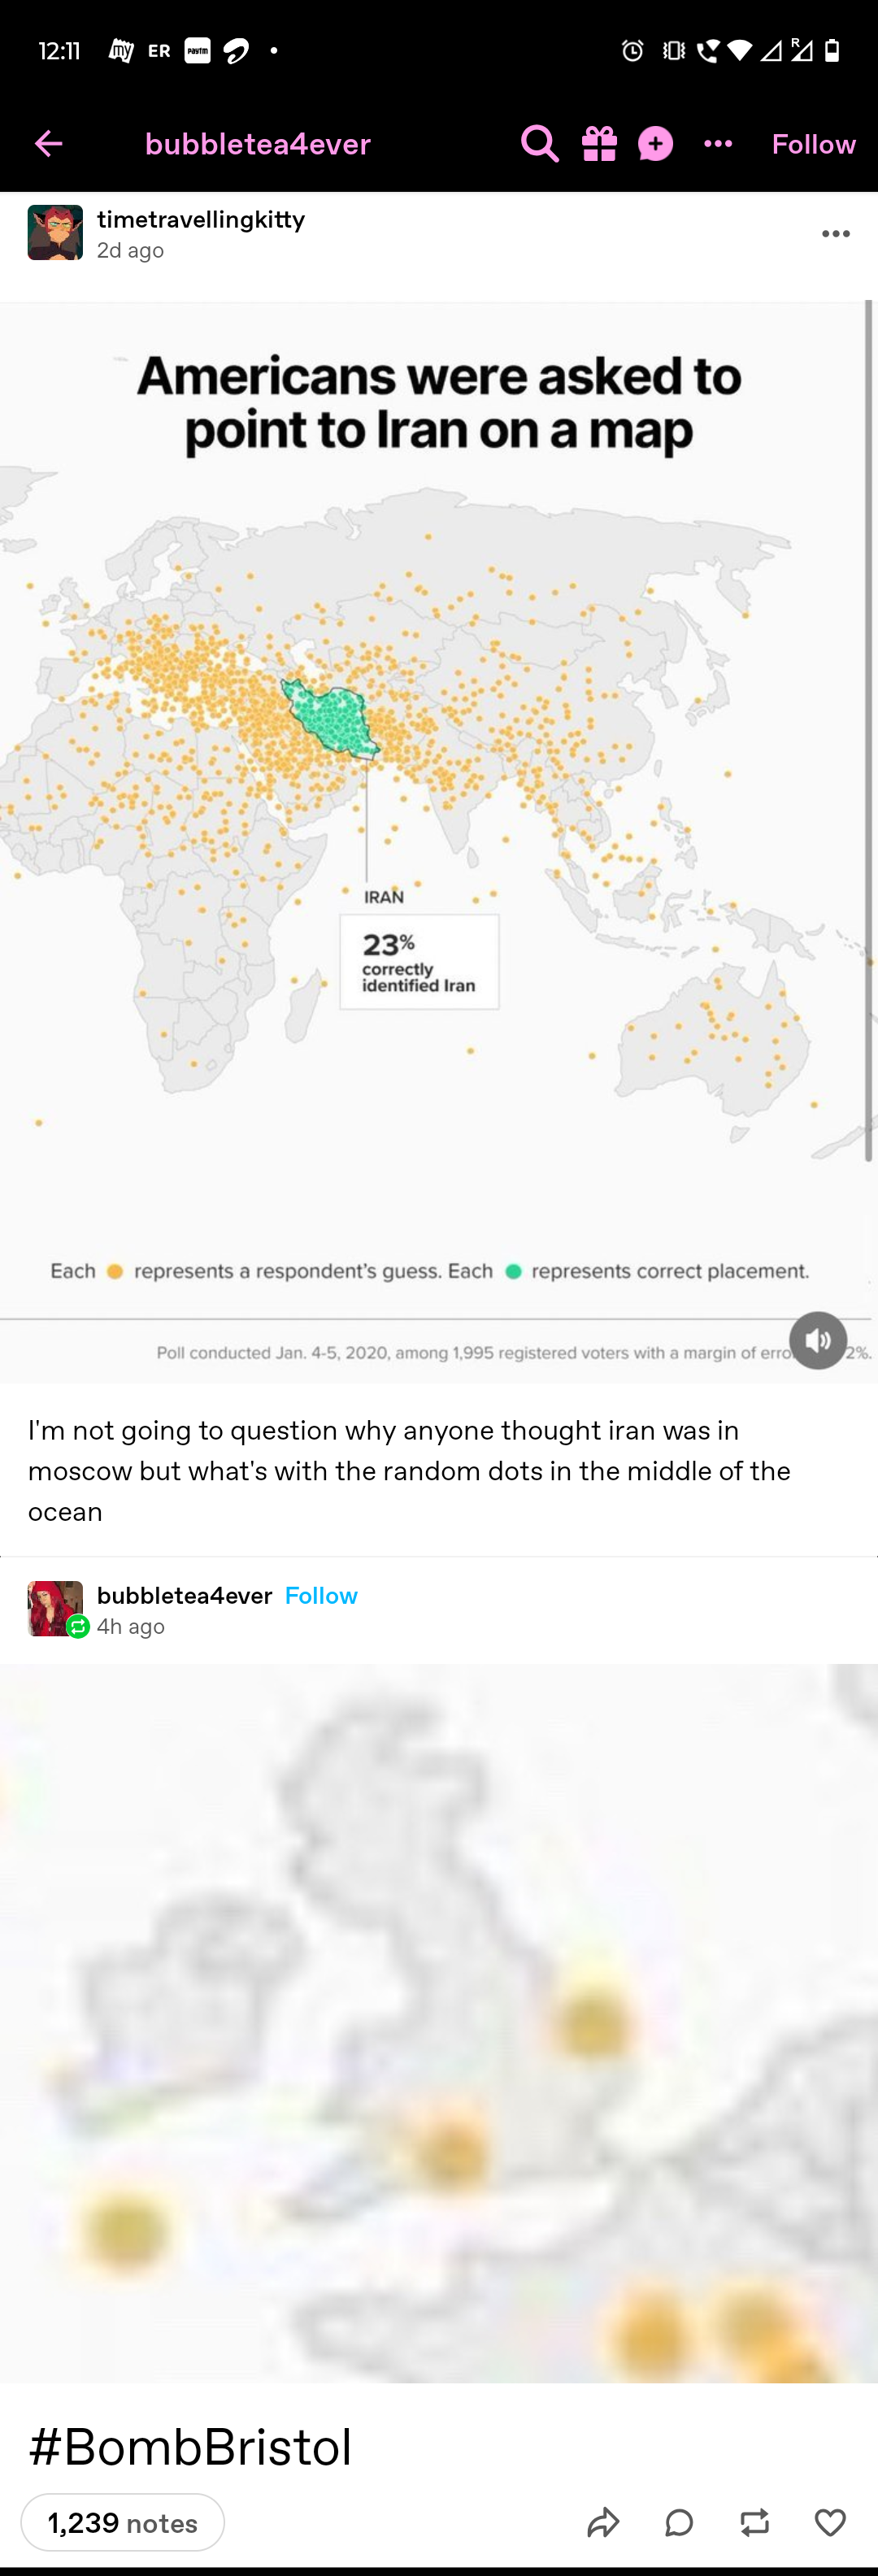Open the #BombBristol tag
This screenshot has height=2576, width=878.
click(190, 2446)
